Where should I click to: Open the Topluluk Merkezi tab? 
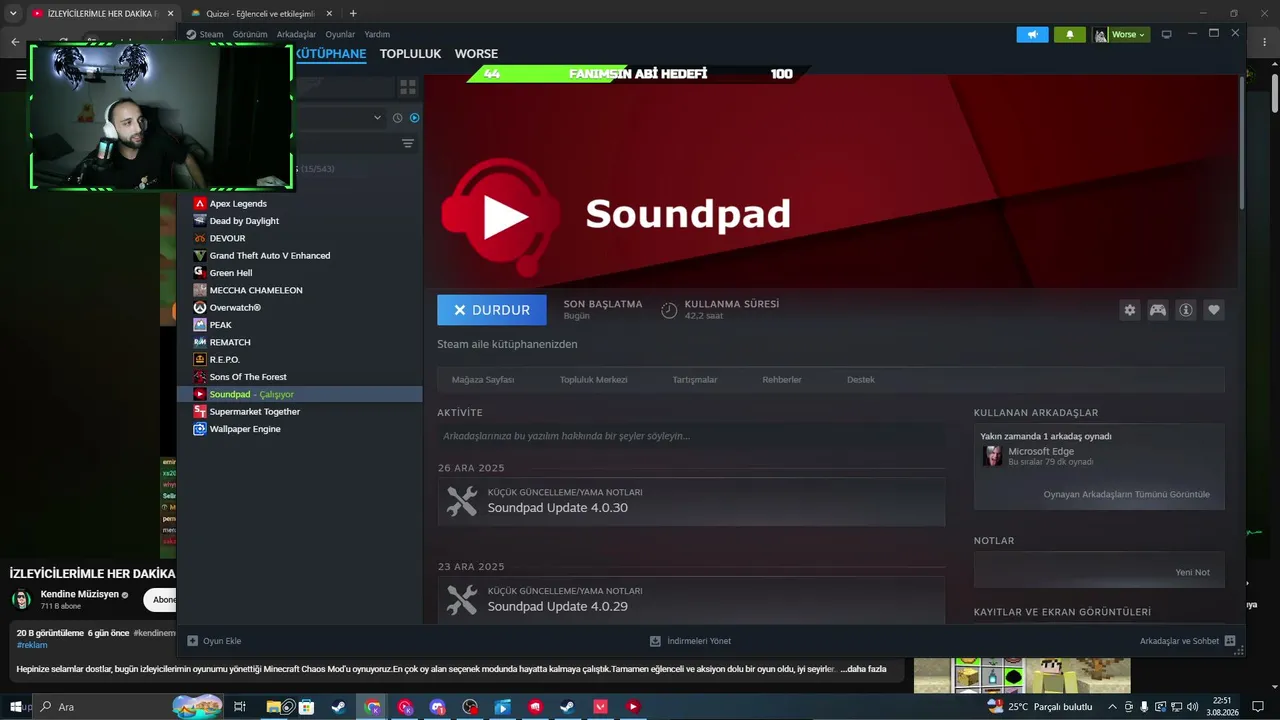pos(594,380)
